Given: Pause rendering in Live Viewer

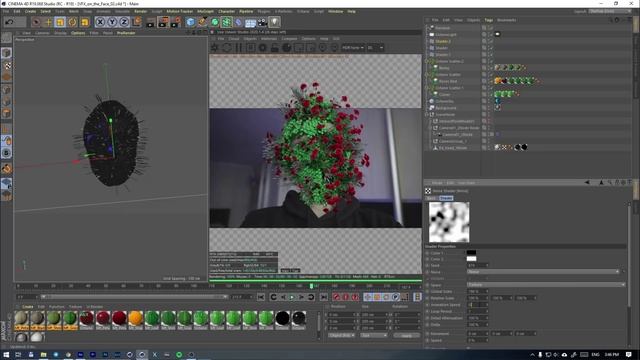Looking at the screenshot, I should pyautogui.click(x=239, y=48).
